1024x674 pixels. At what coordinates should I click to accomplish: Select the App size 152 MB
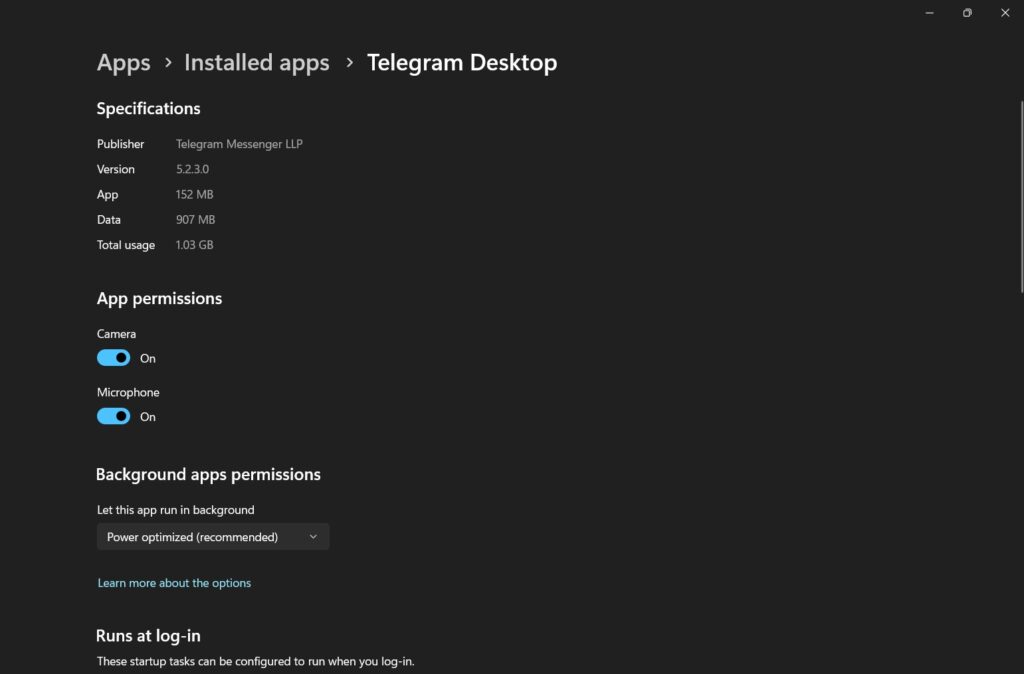click(195, 195)
